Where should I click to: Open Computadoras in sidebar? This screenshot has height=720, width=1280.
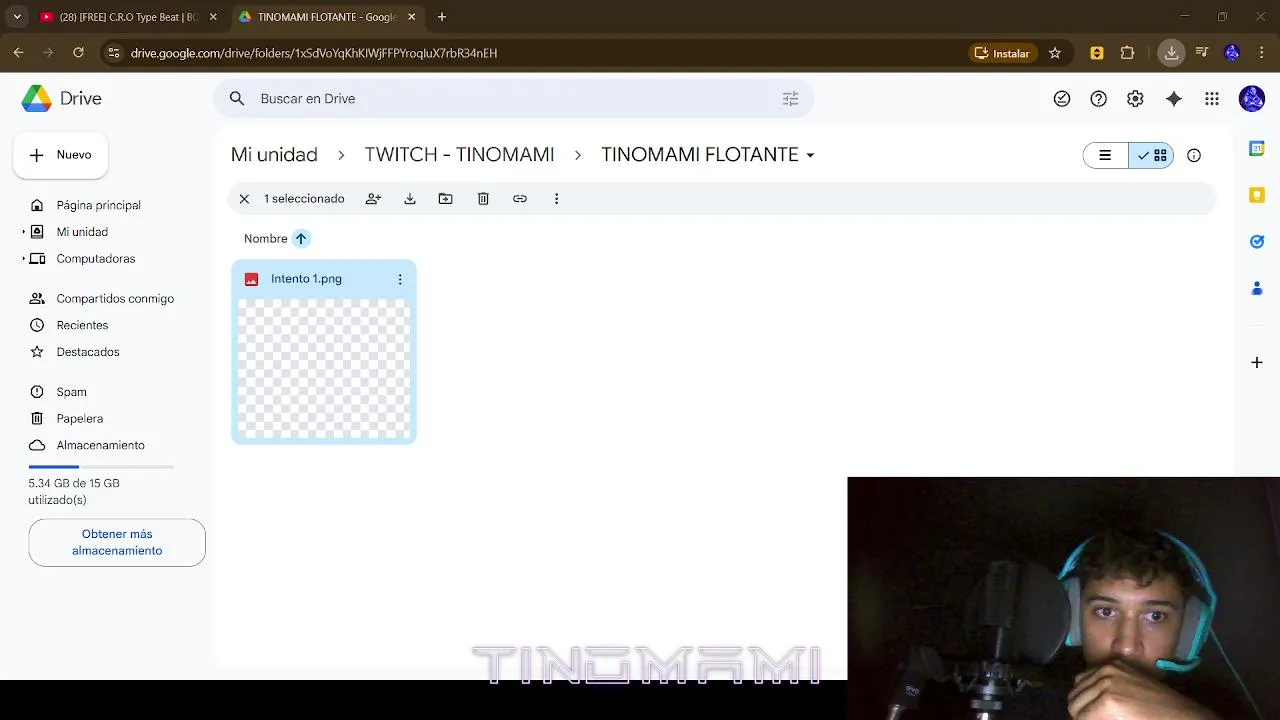[x=95, y=259]
